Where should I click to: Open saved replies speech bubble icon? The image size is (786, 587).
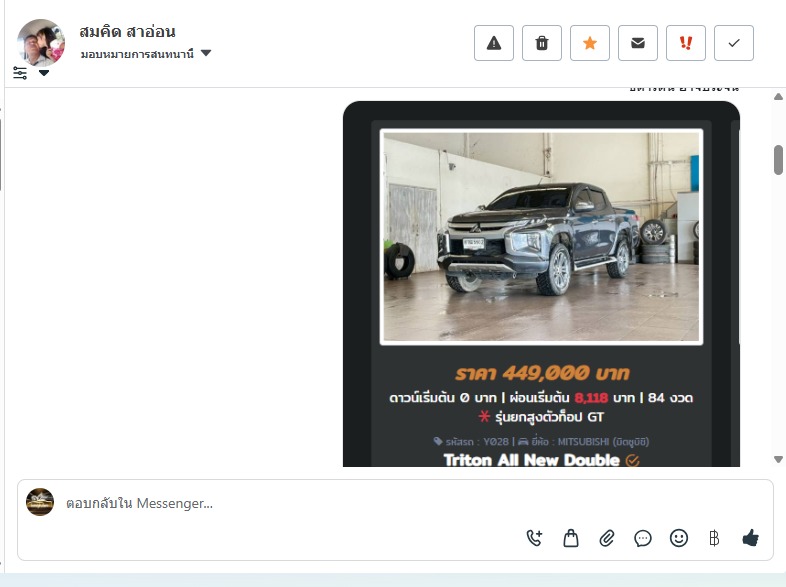point(643,538)
